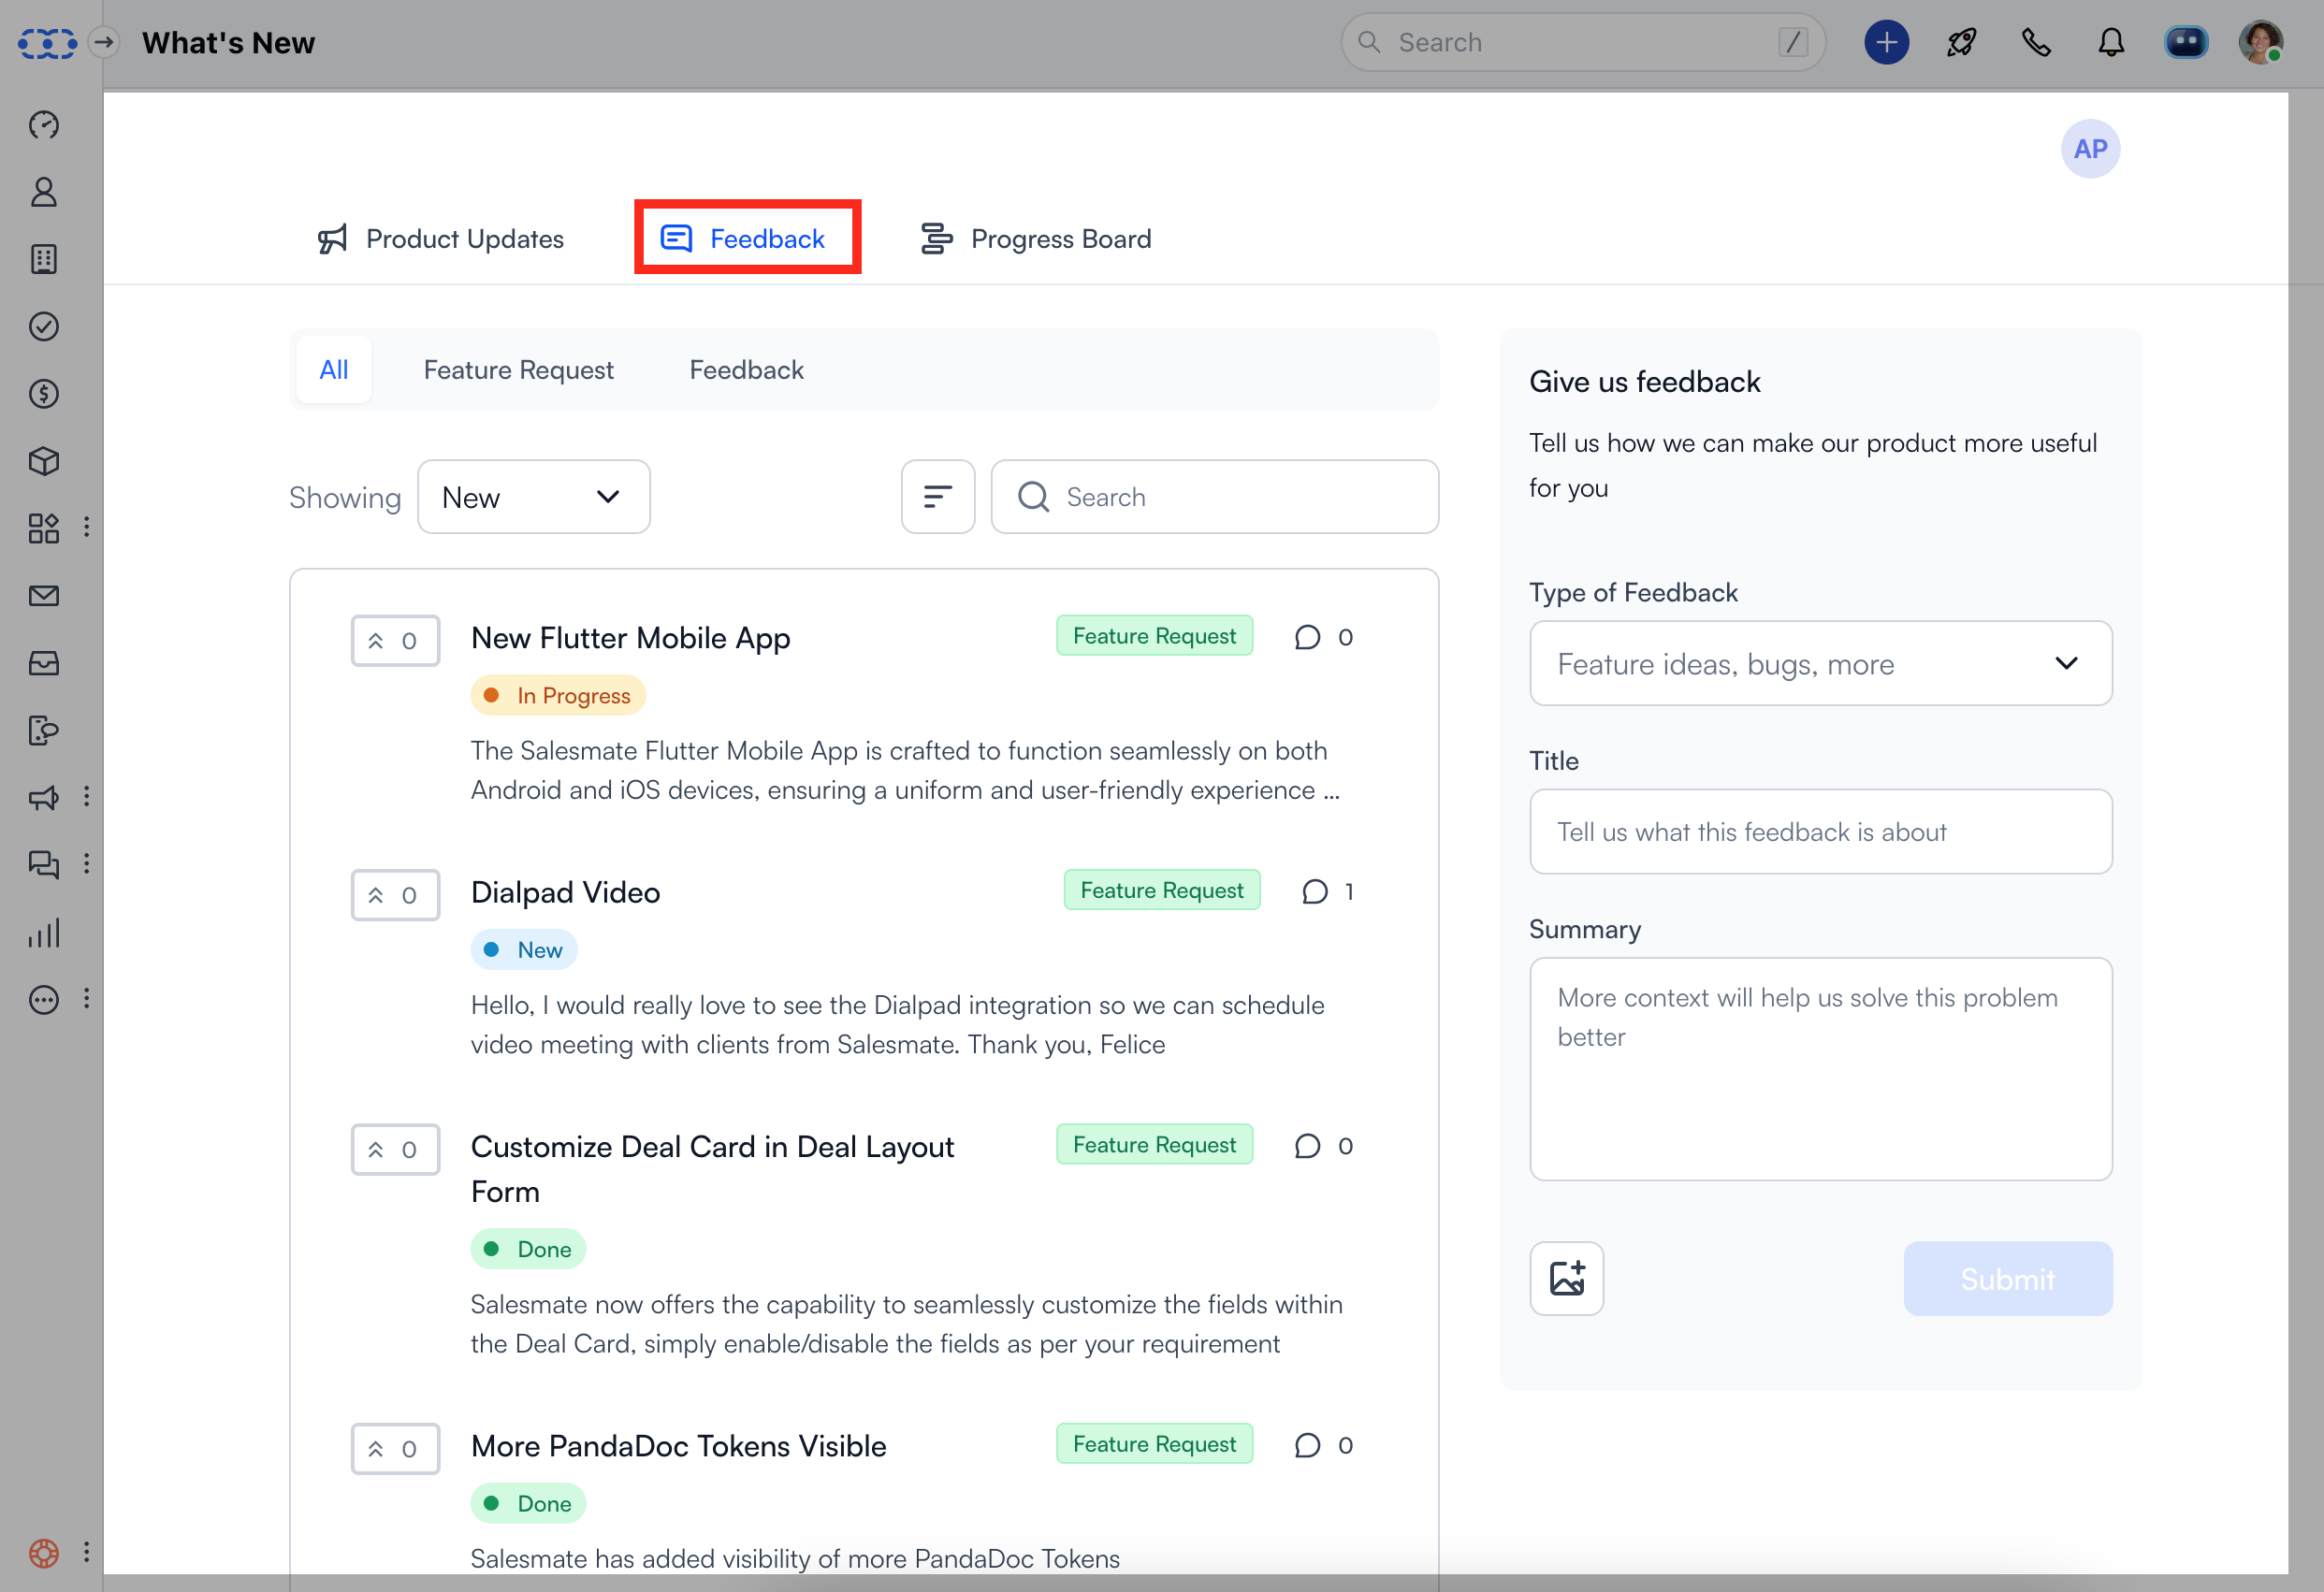Attach an image with the image-plus button
Image resolution: width=2324 pixels, height=1592 pixels.
click(1567, 1279)
